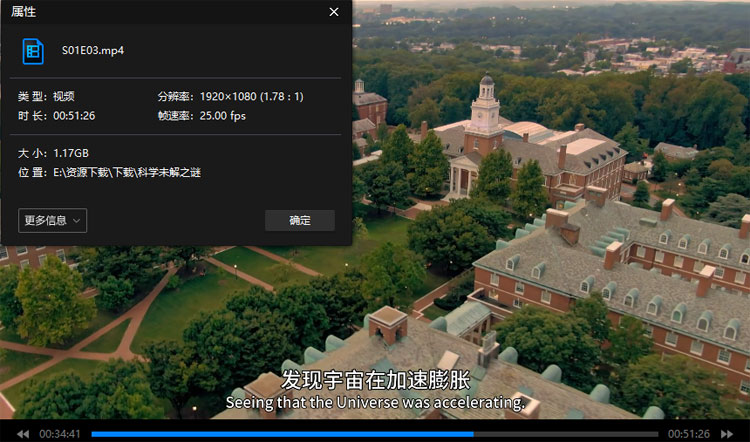Select the S01E03.mp4 file name
The image size is (750, 442).
[x=93, y=50]
